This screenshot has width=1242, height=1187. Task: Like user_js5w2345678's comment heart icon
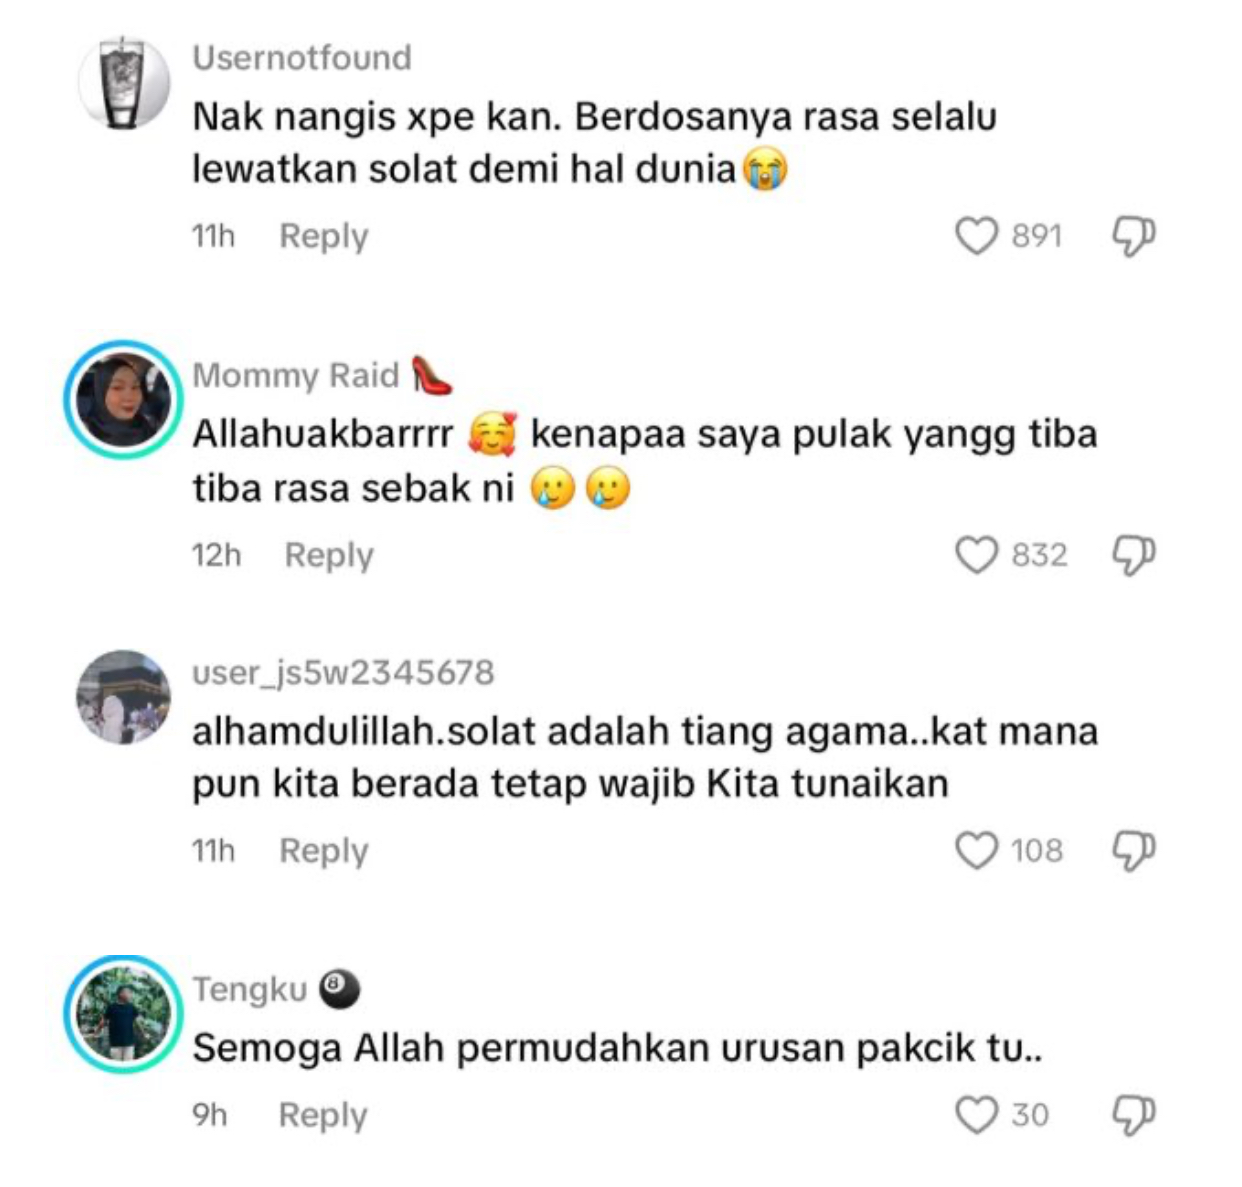976,851
